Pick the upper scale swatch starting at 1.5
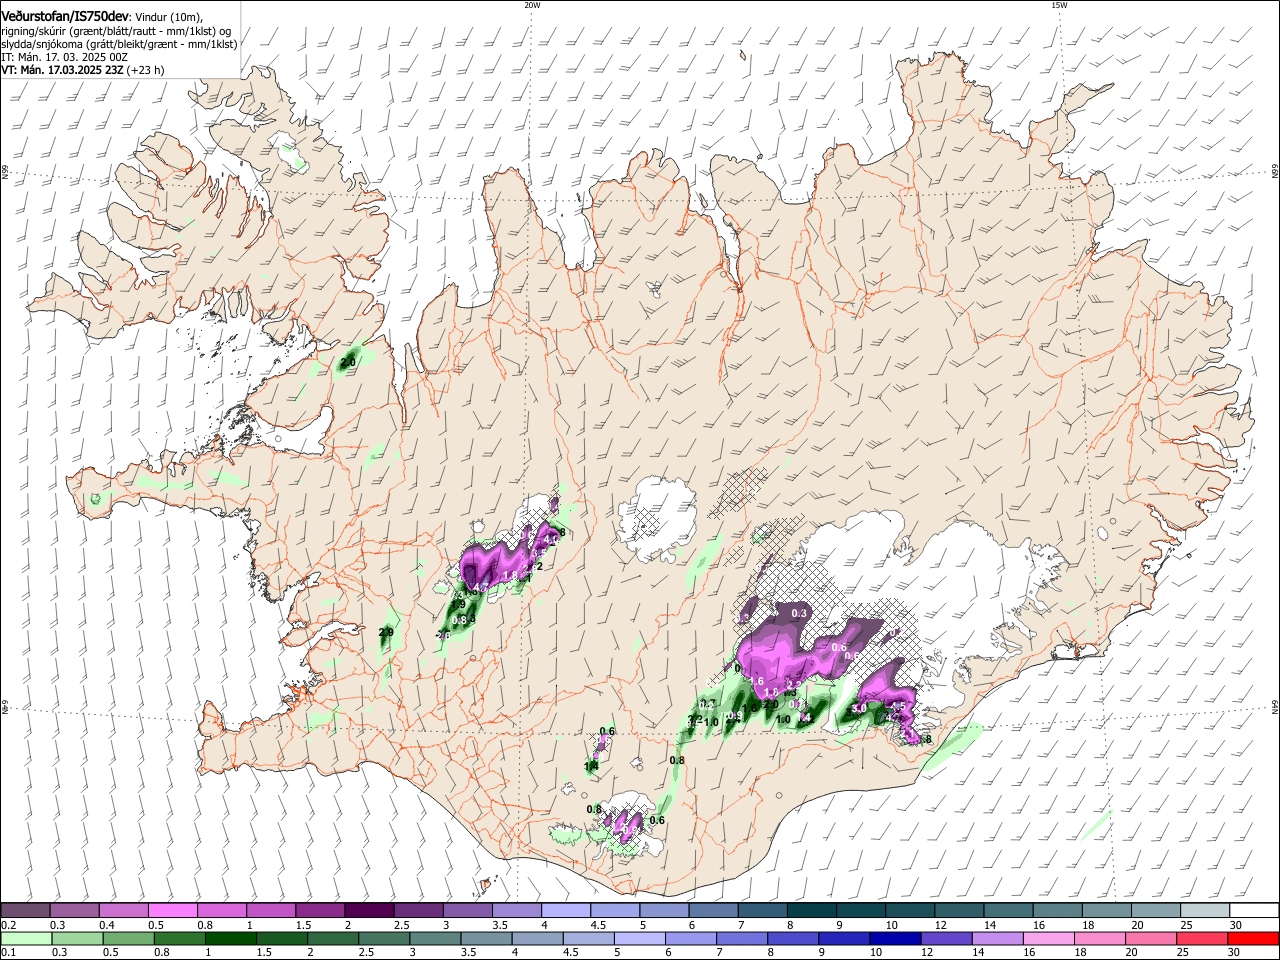This screenshot has height=960, width=1280. coord(319,910)
